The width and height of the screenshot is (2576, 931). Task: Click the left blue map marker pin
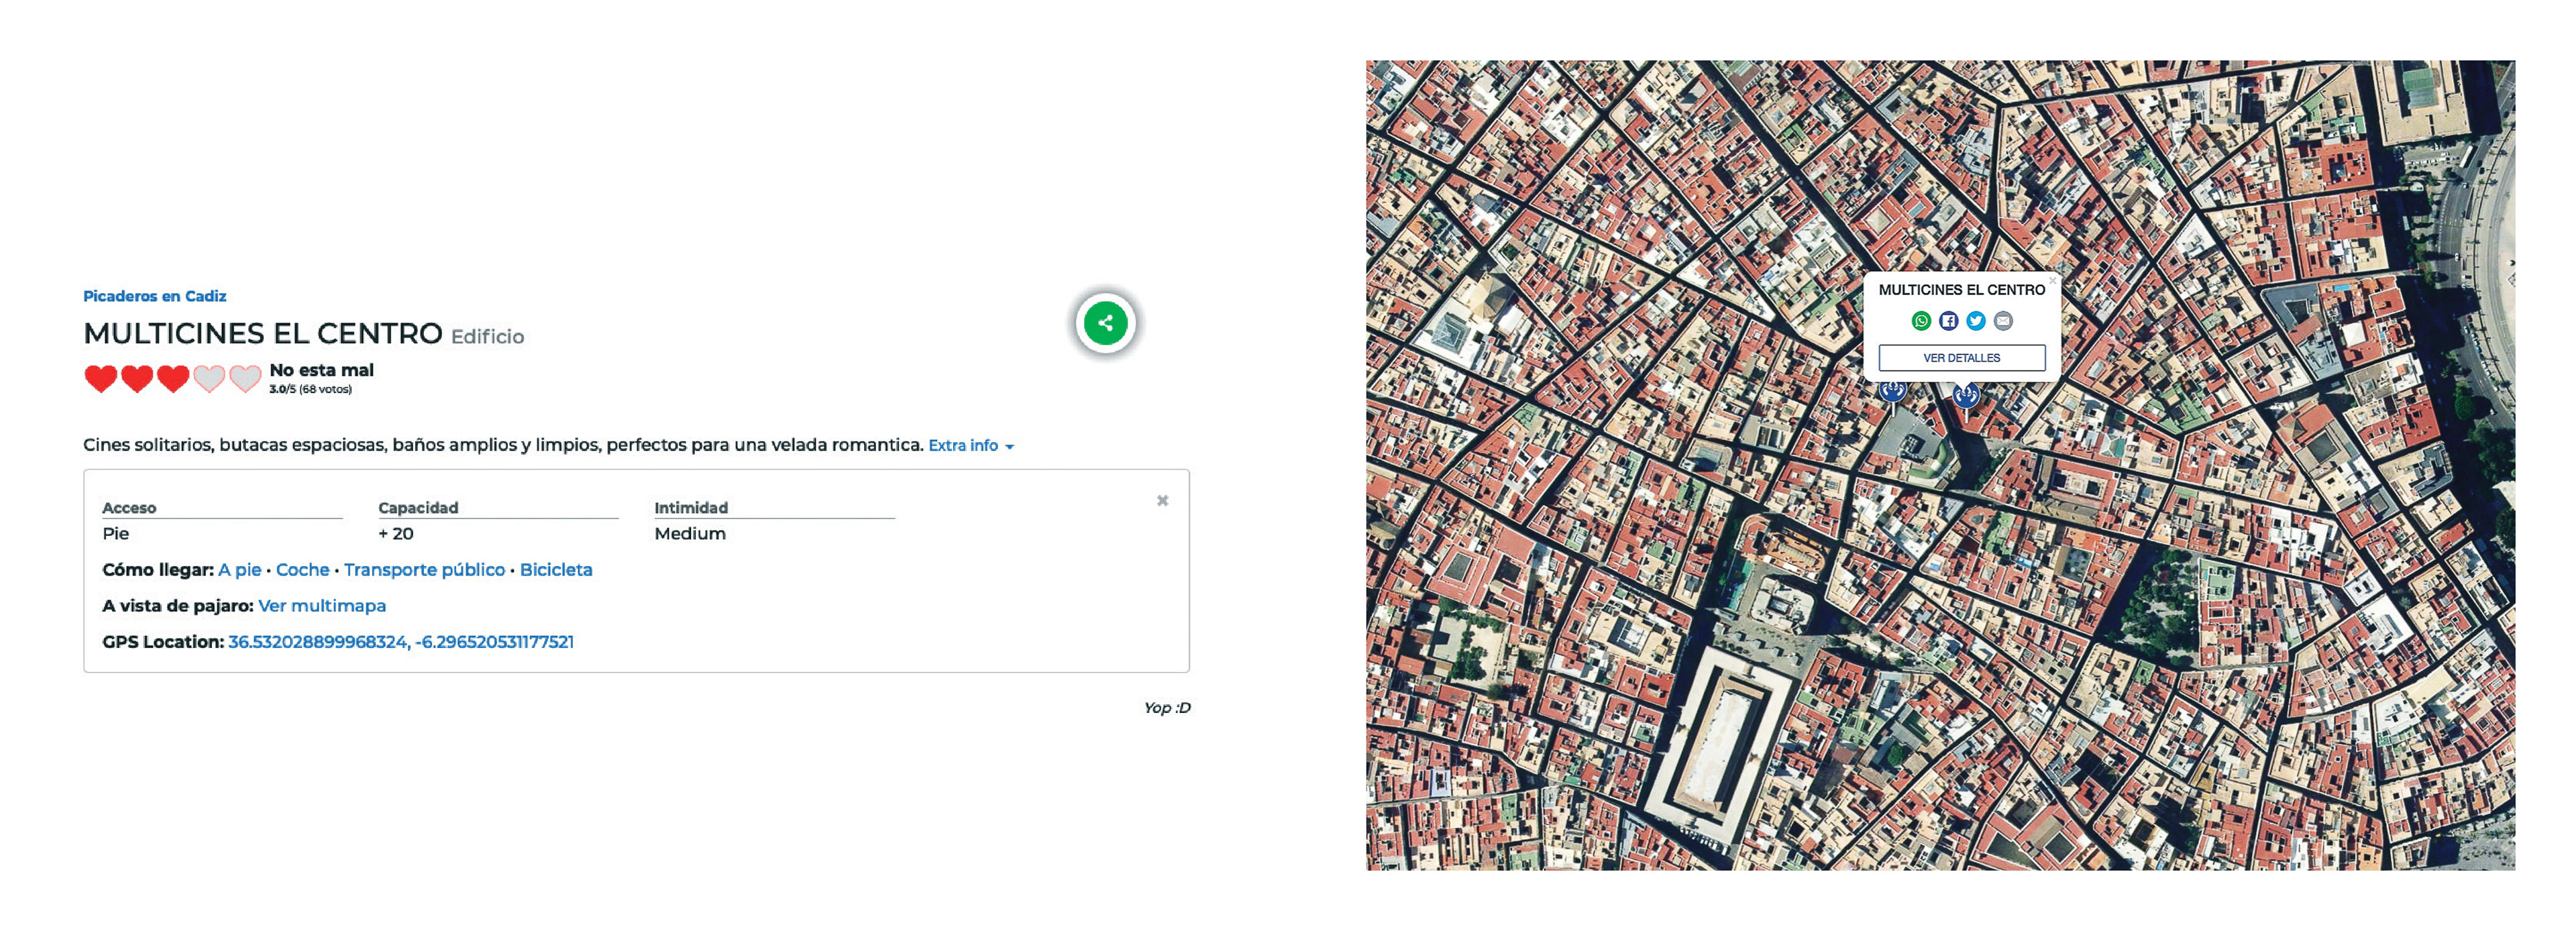tap(1892, 391)
